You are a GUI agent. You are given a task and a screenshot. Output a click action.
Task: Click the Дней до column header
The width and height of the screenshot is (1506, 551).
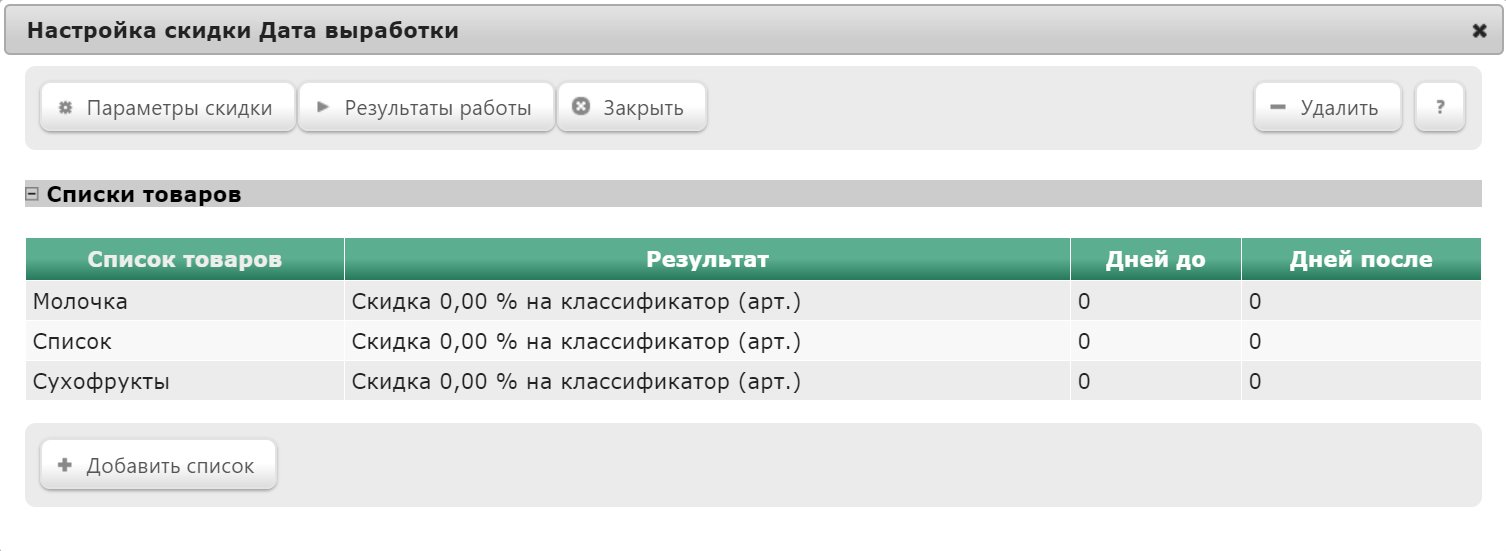1156,259
